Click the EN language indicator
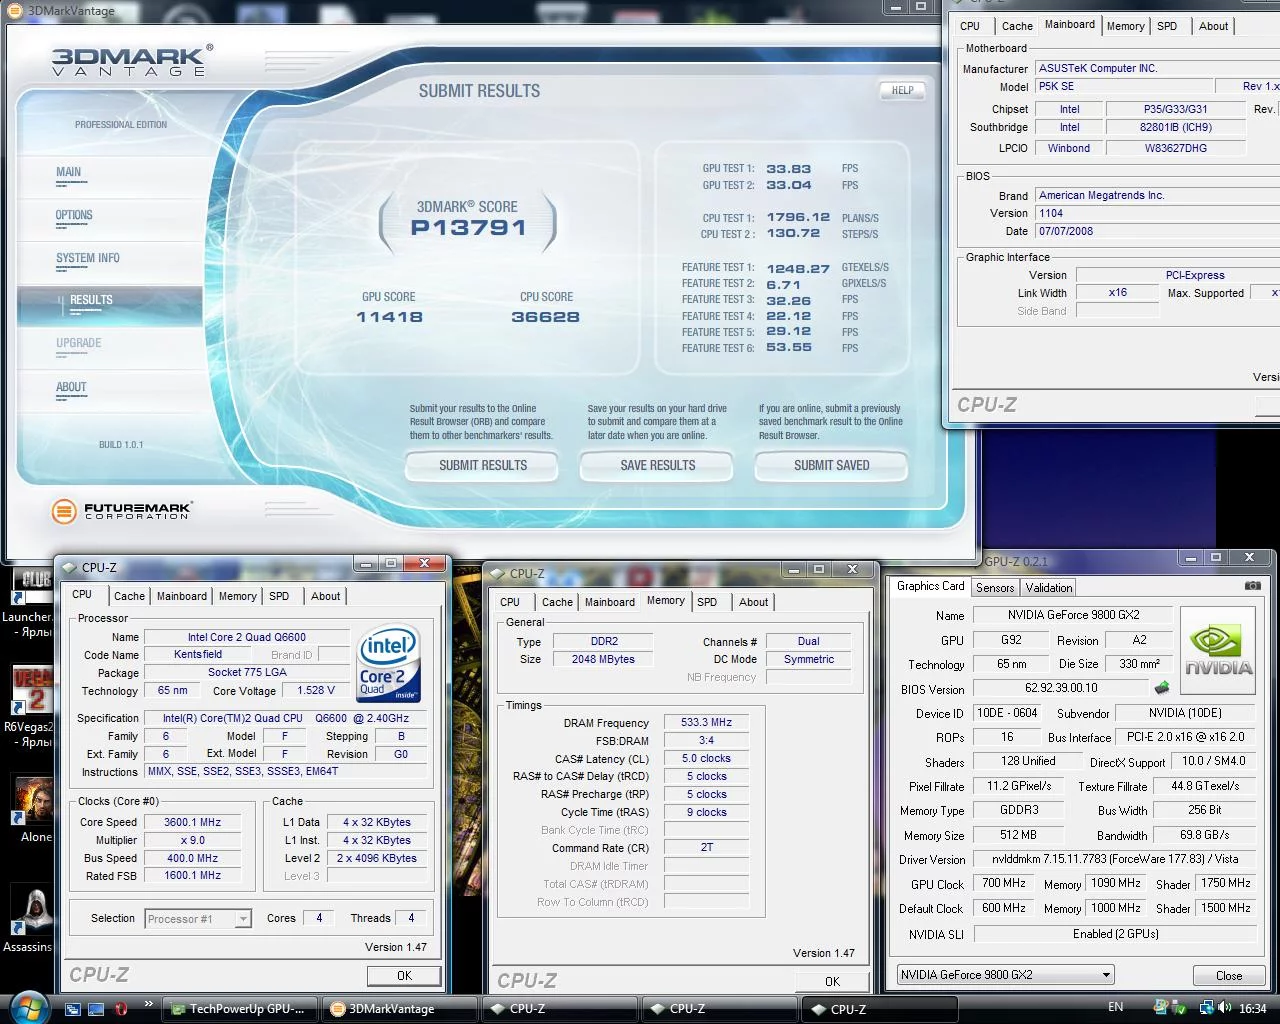This screenshot has width=1280, height=1024. [1115, 1007]
